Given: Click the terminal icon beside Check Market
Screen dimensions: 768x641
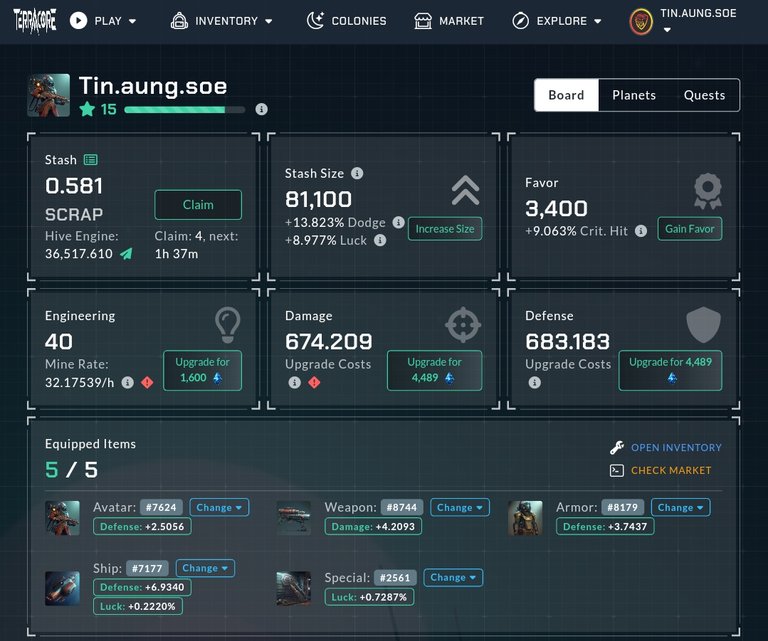Looking at the screenshot, I should [x=617, y=471].
